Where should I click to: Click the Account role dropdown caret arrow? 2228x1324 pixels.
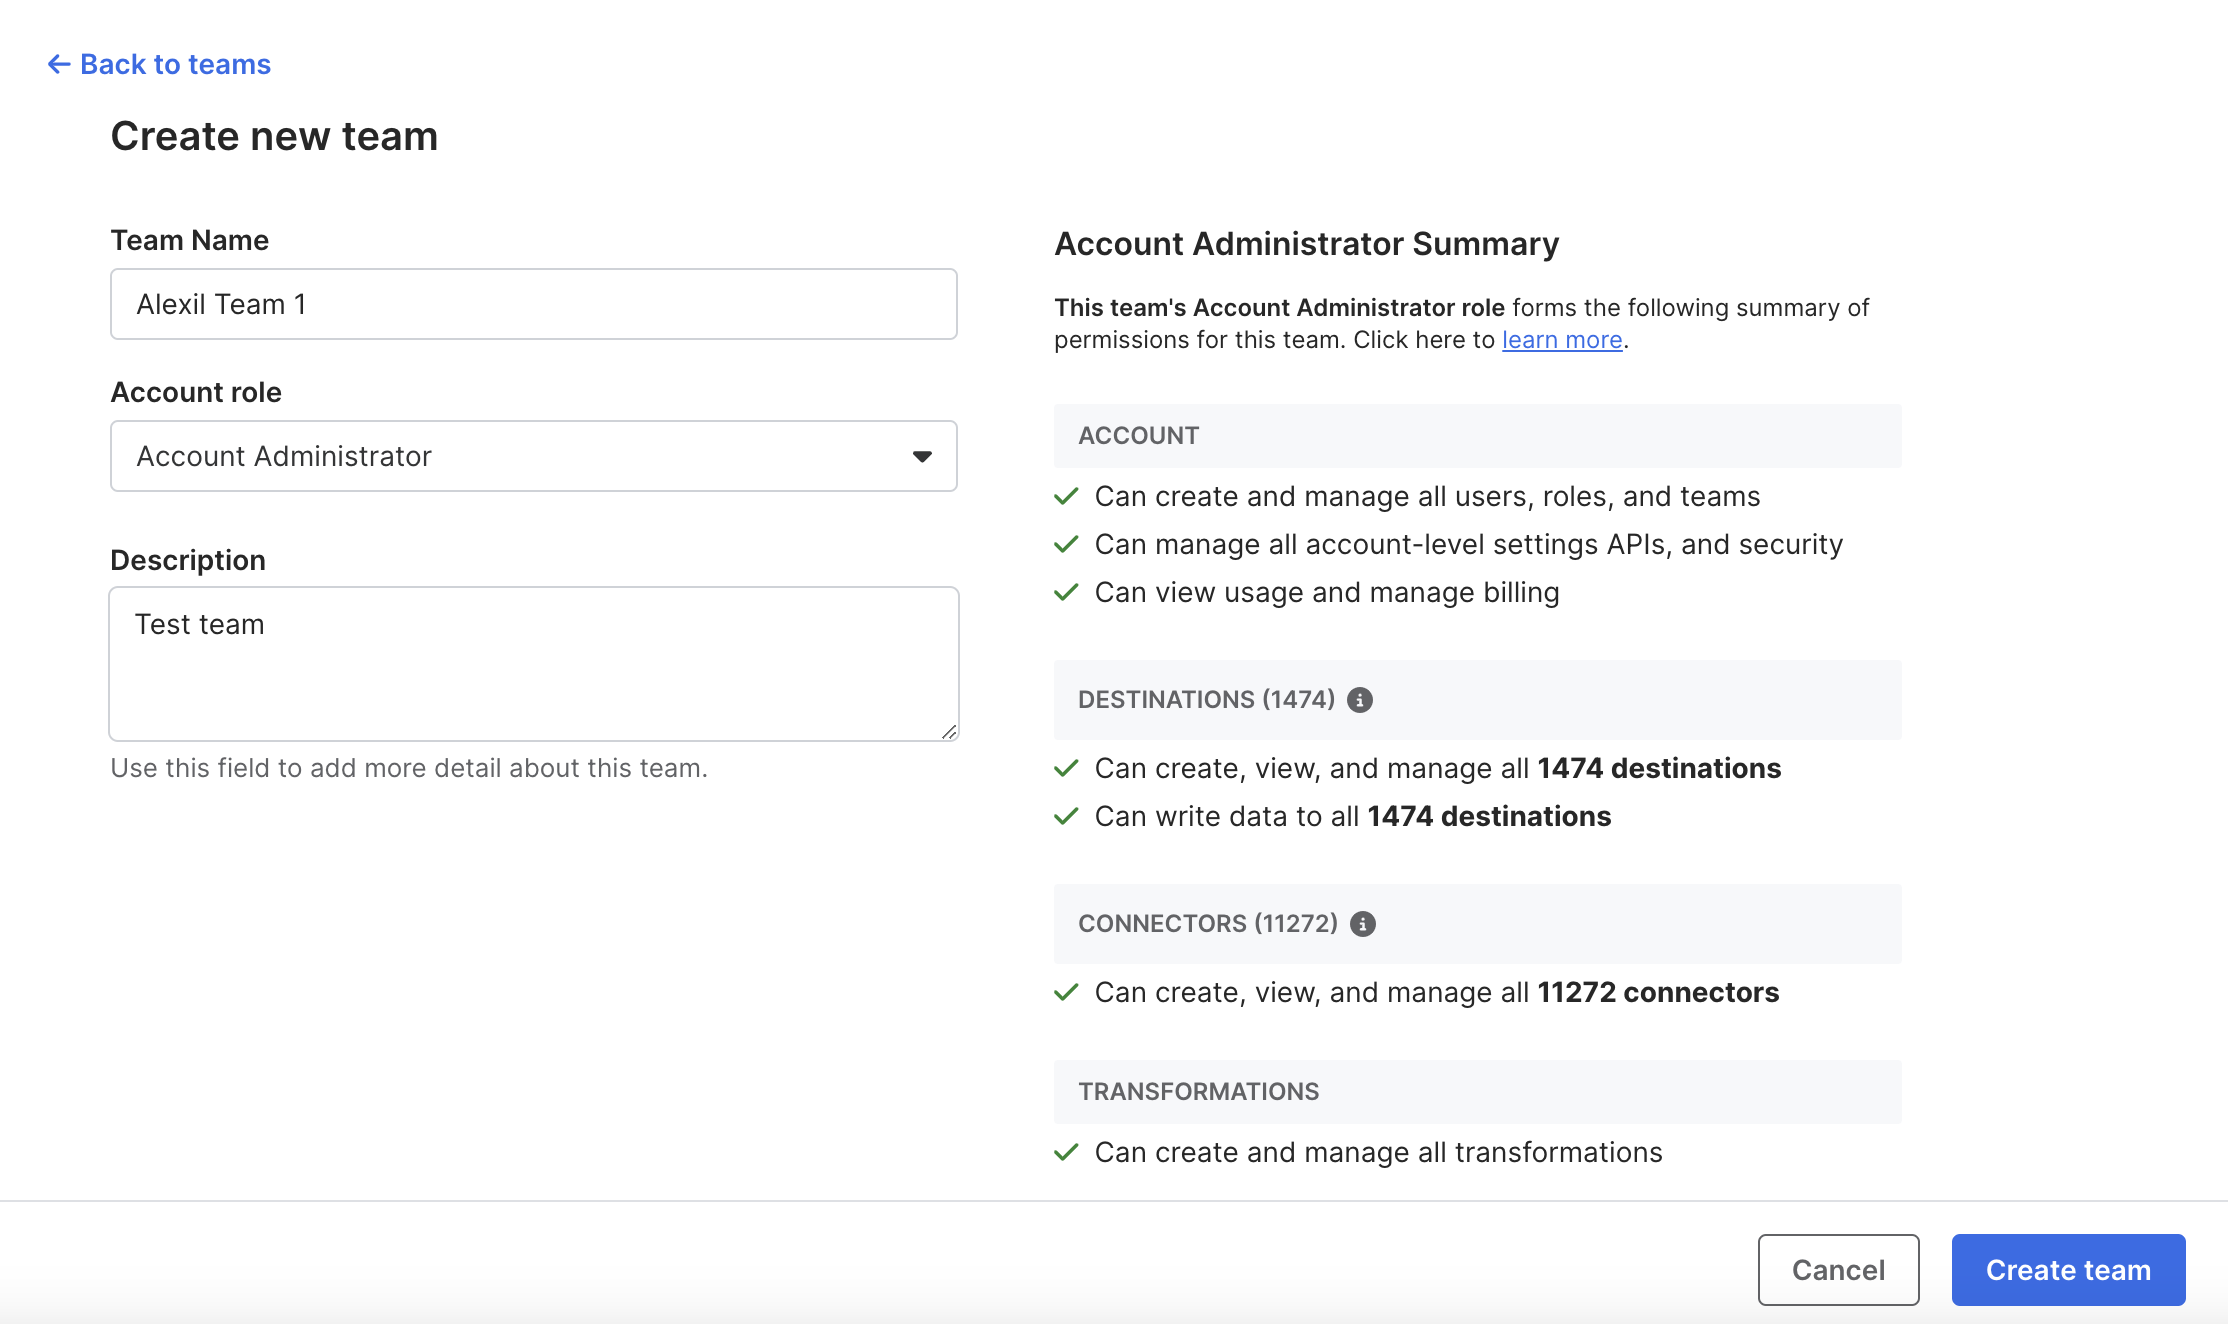tap(922, 457)
